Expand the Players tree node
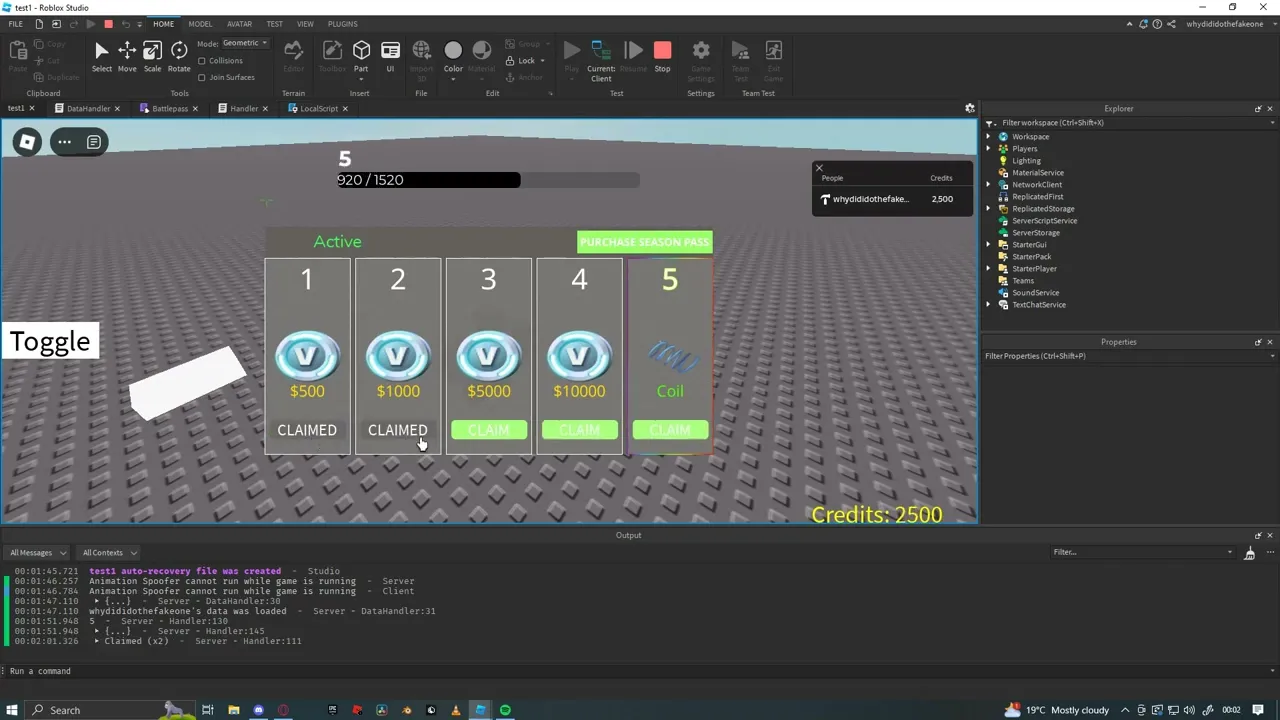Viewport: 1280px width, 720px height. click(x=989, y=149)
